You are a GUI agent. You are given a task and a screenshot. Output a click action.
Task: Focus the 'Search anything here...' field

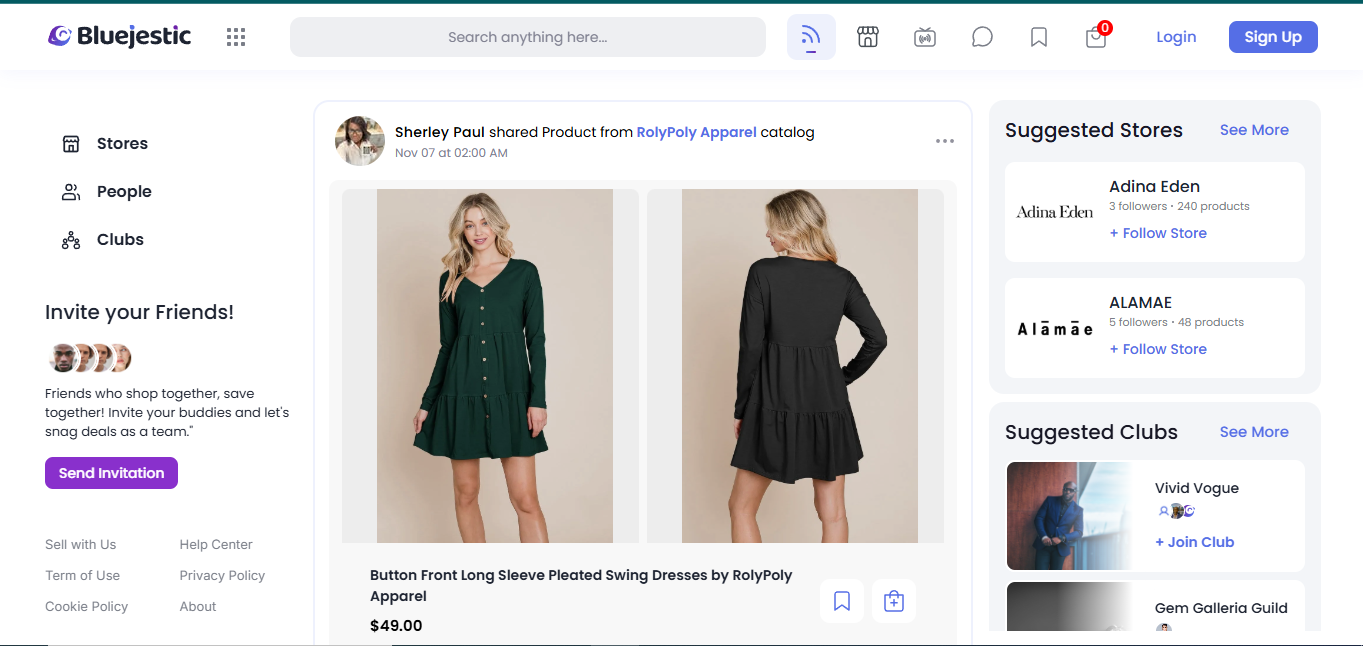(x=528, y=37)
